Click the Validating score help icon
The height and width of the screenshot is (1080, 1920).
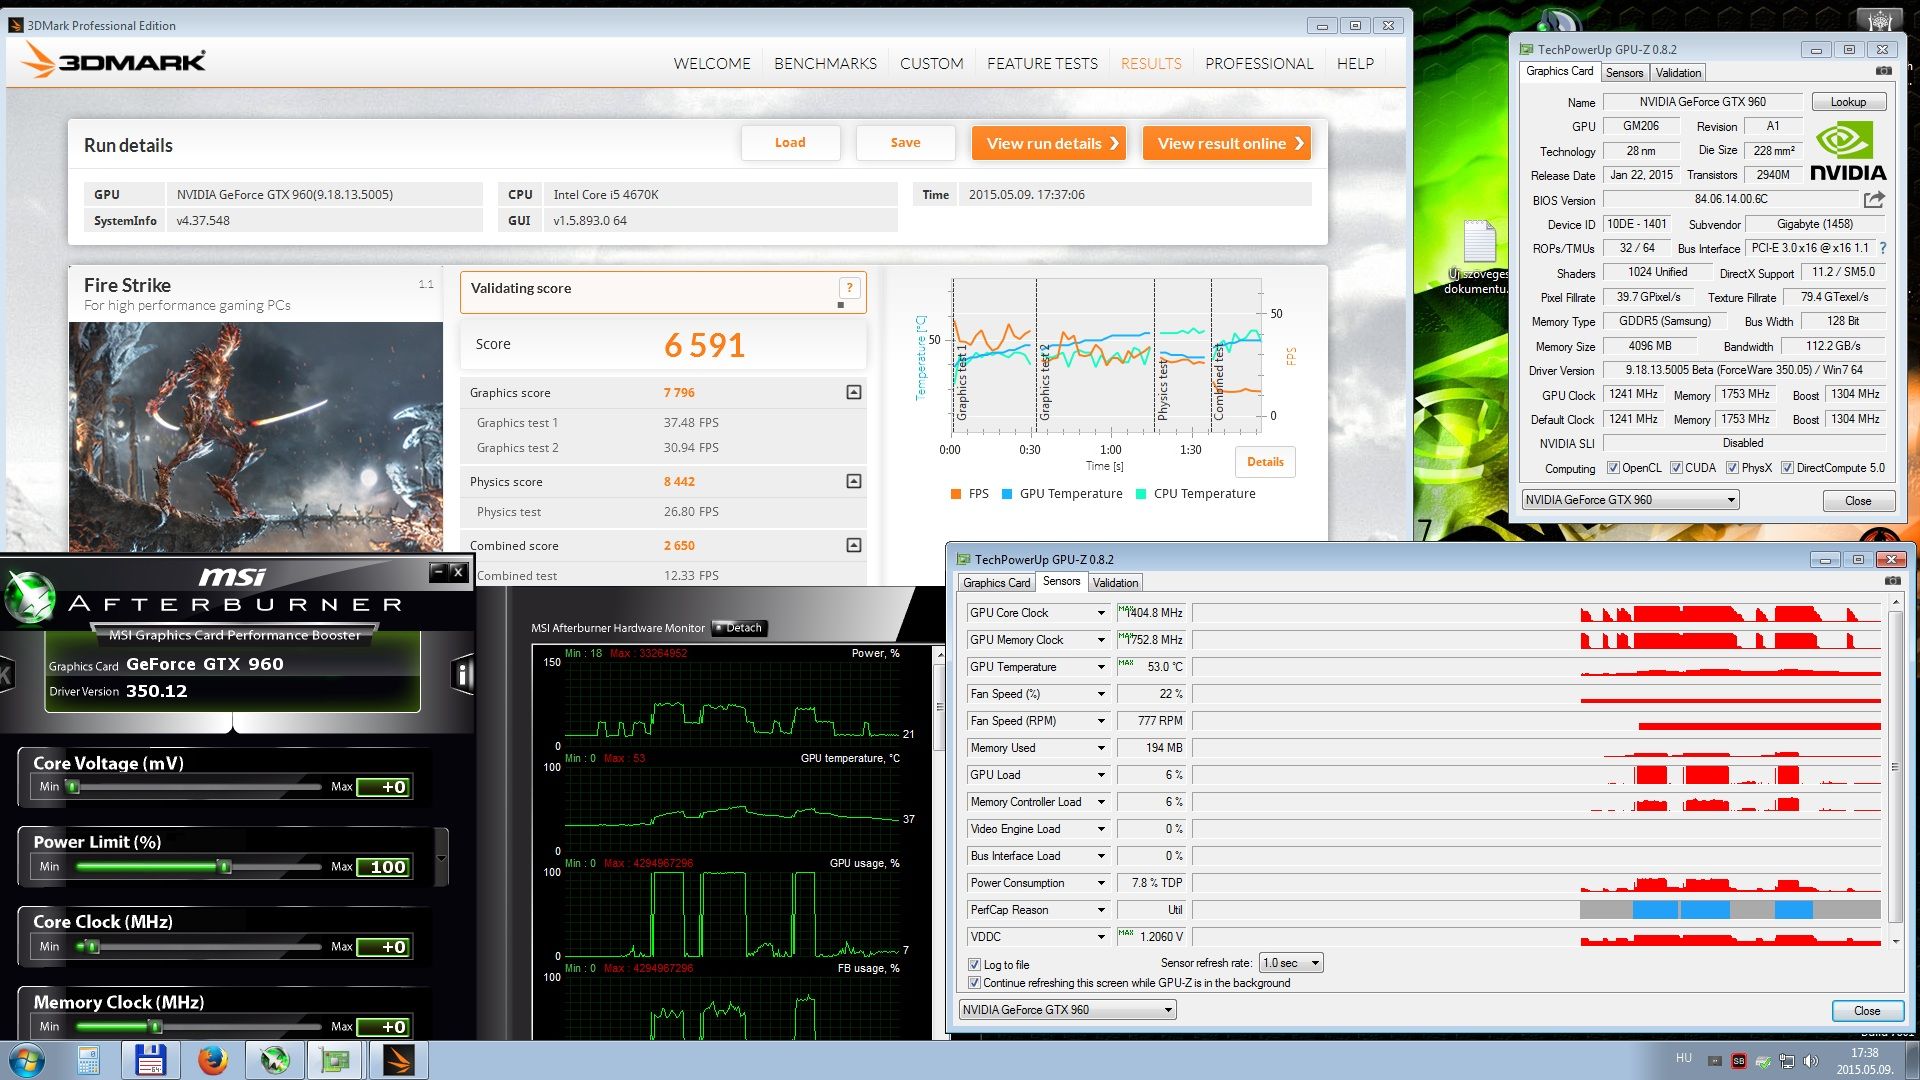(x=849, y=288)
